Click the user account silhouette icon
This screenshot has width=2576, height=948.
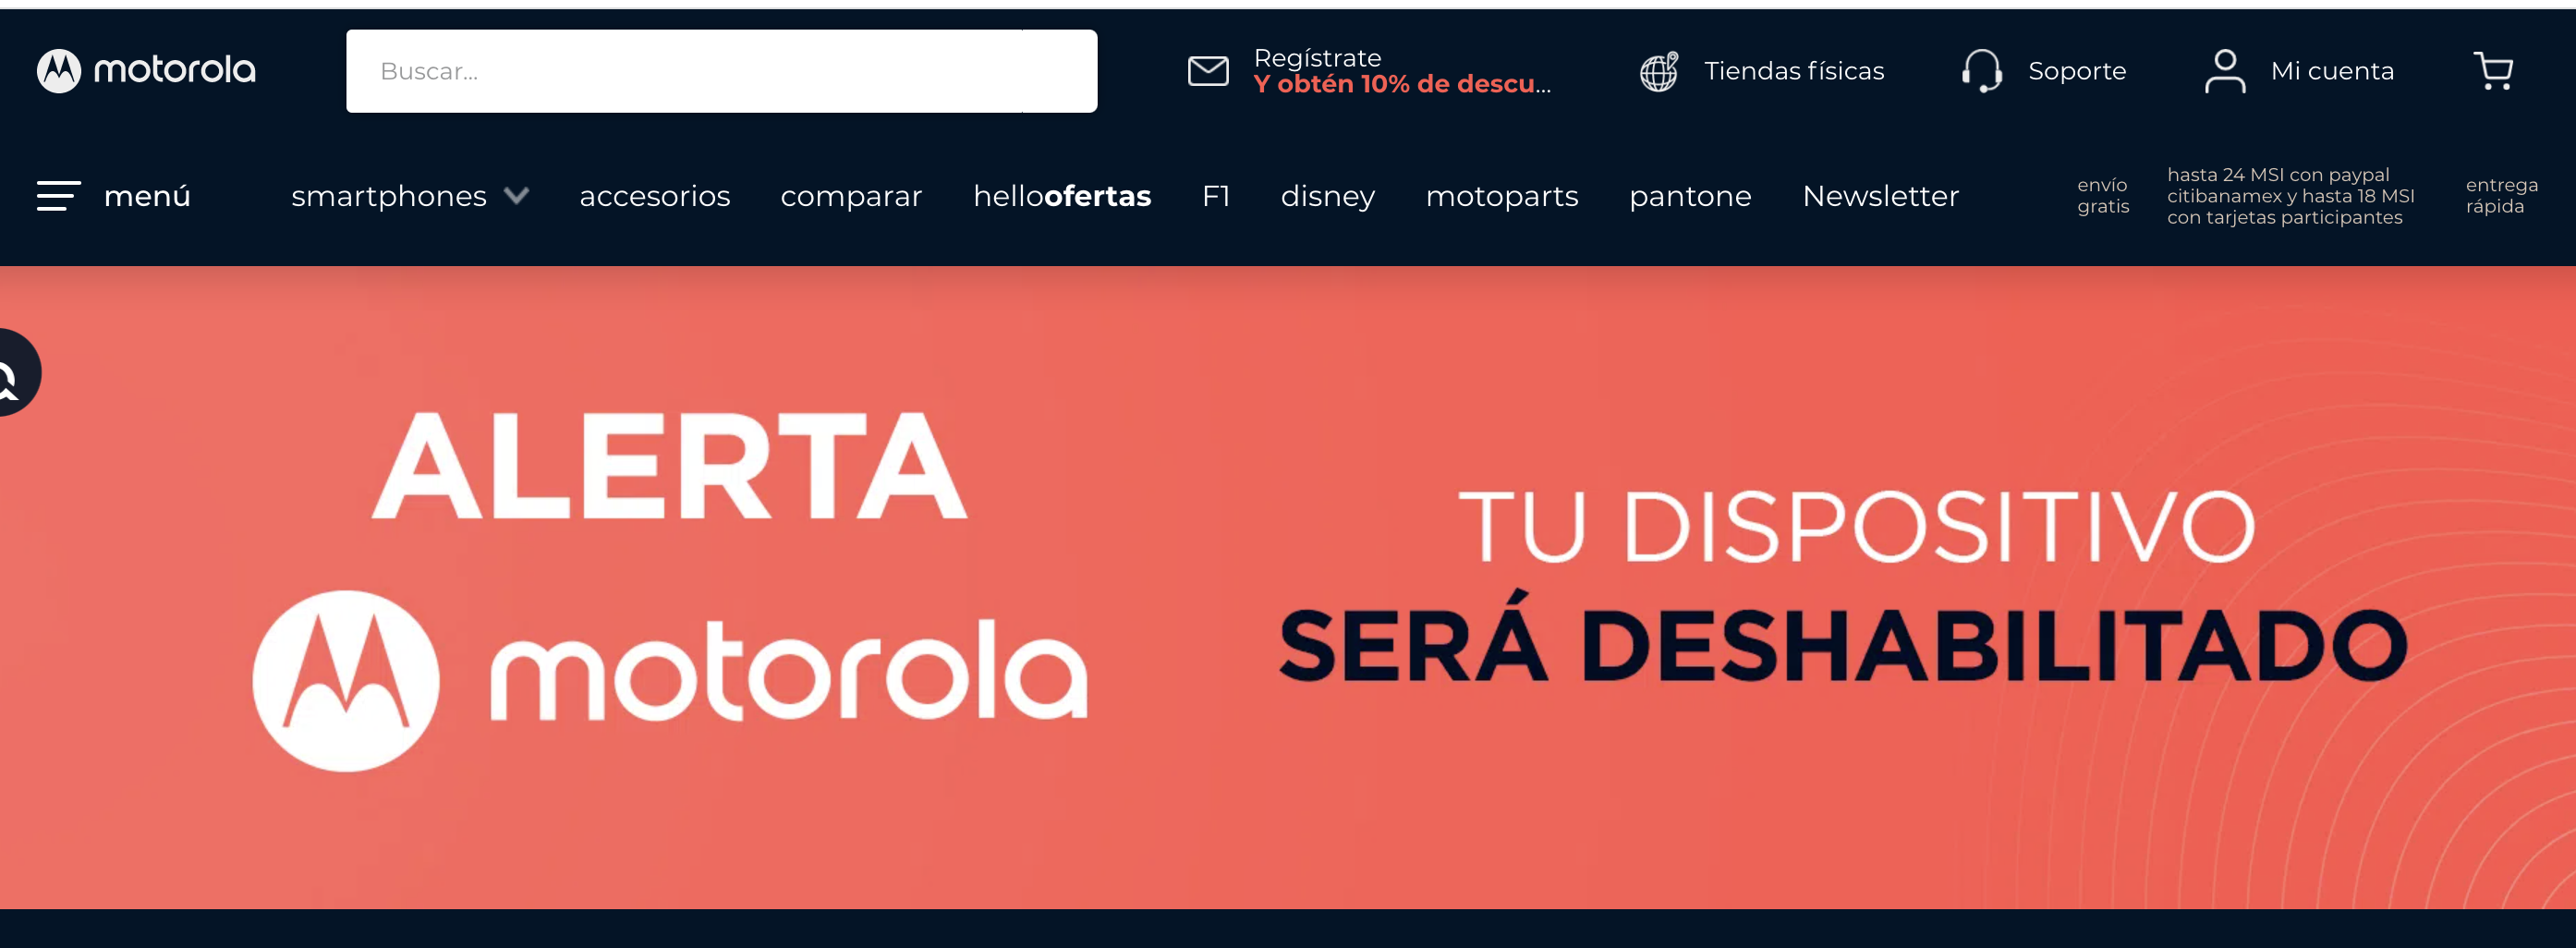[x=2225, y=71]
